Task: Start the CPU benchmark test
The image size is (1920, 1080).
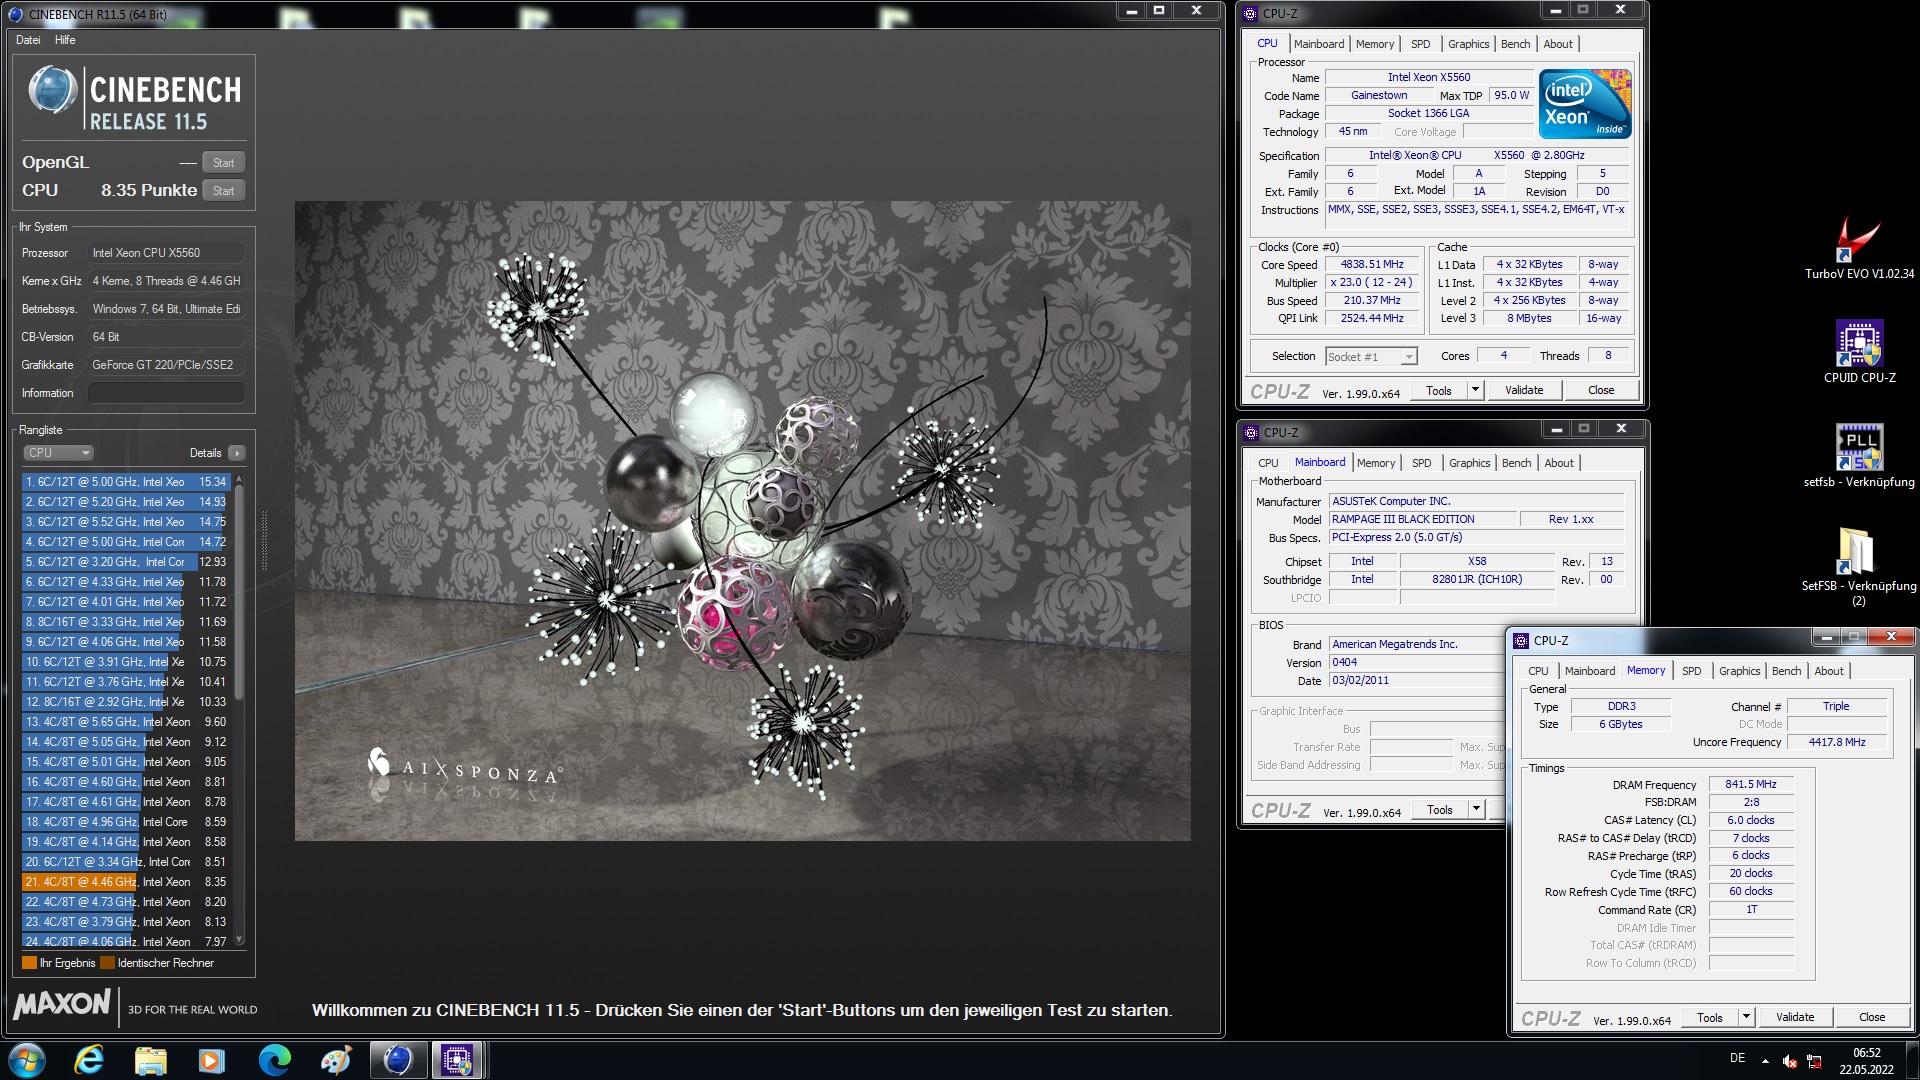Action: (x=224, y=191)
